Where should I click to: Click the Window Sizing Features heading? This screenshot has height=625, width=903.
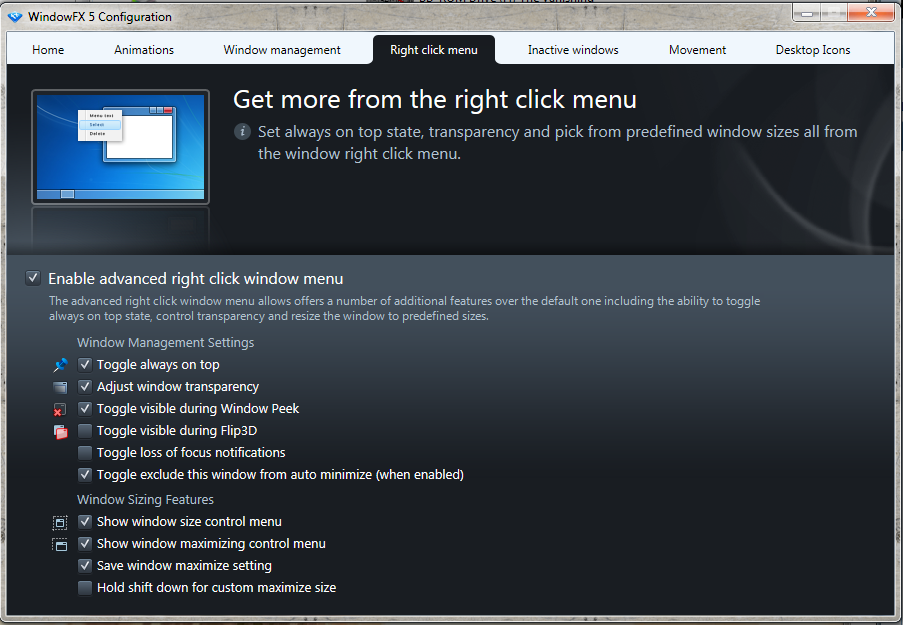coord(145,499)
